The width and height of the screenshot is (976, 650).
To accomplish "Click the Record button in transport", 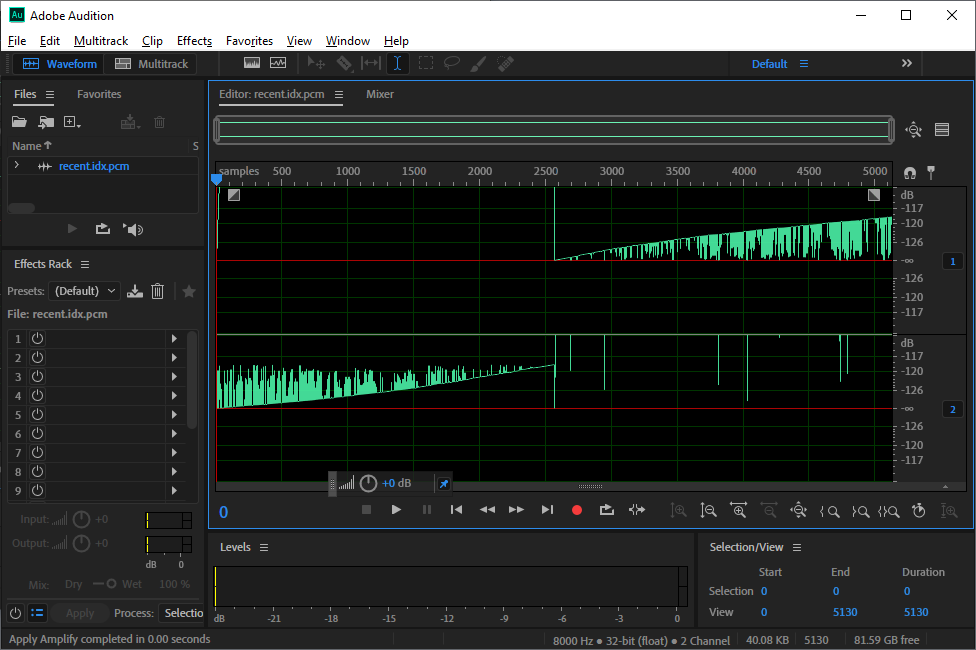I will coord(576,510).
